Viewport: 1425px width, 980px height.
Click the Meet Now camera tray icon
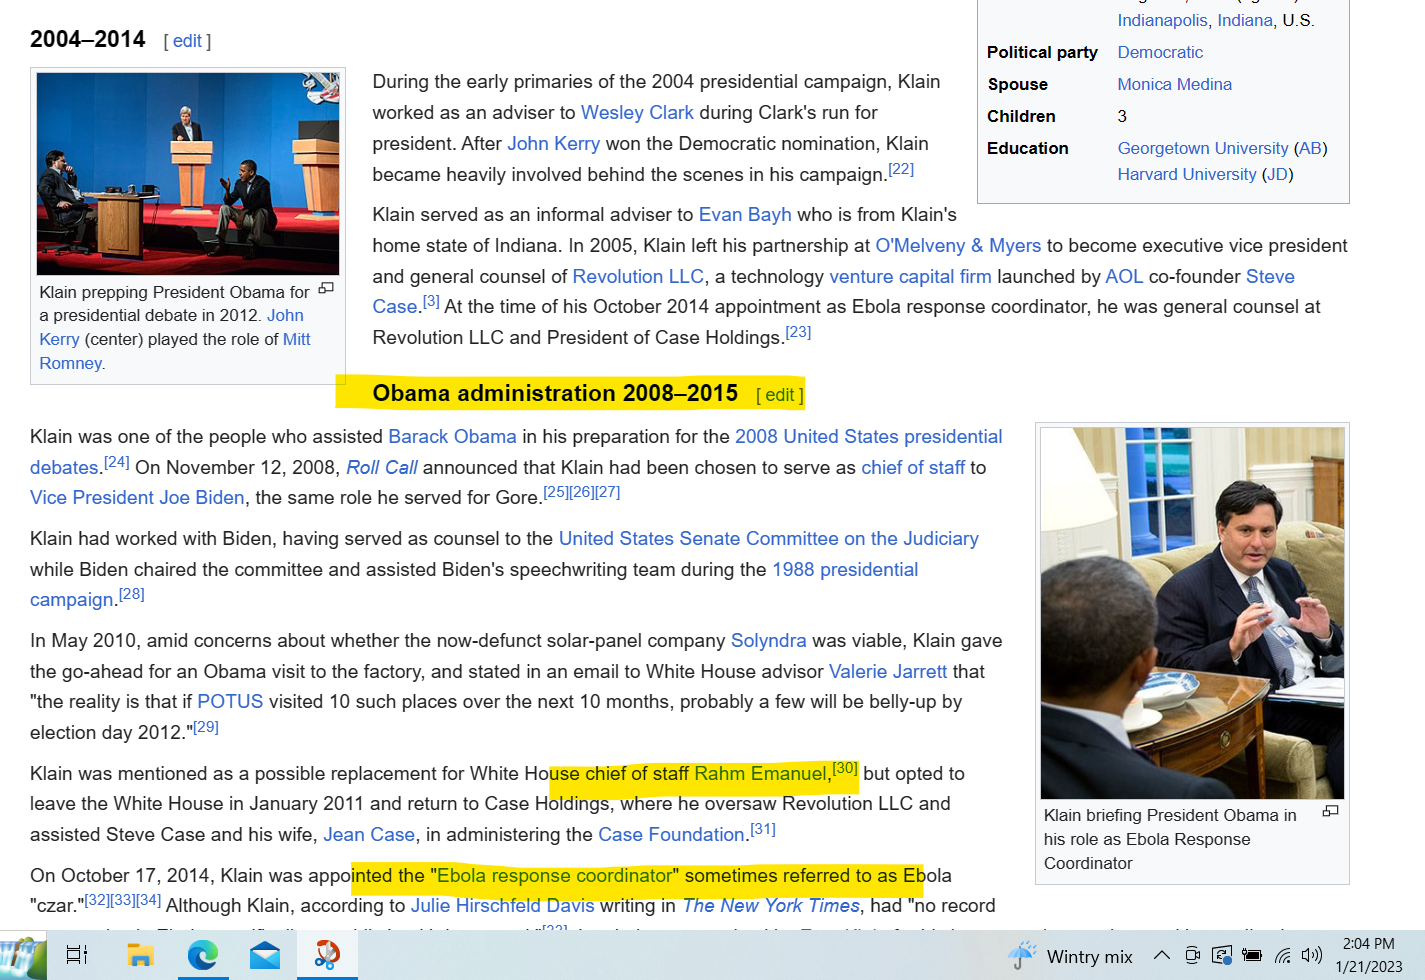(x=1192, y=955)
